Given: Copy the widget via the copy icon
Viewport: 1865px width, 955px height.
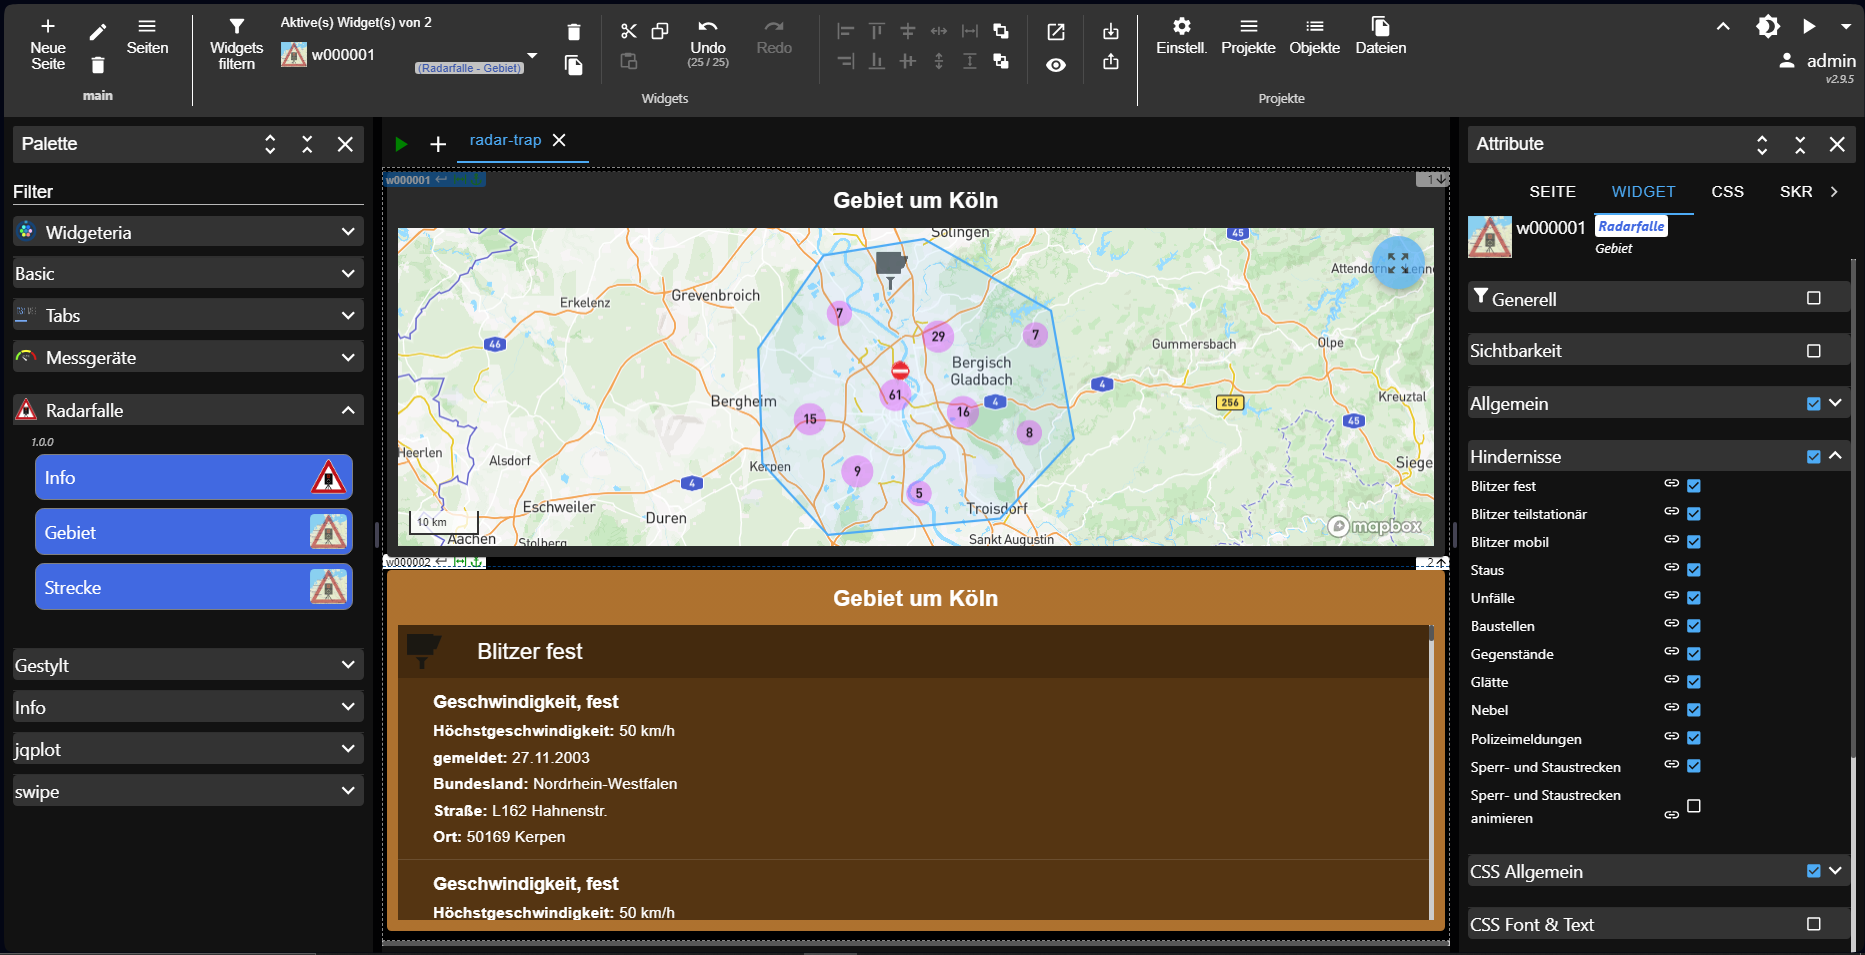Looking at the screenshot, I should pos(660,31).
